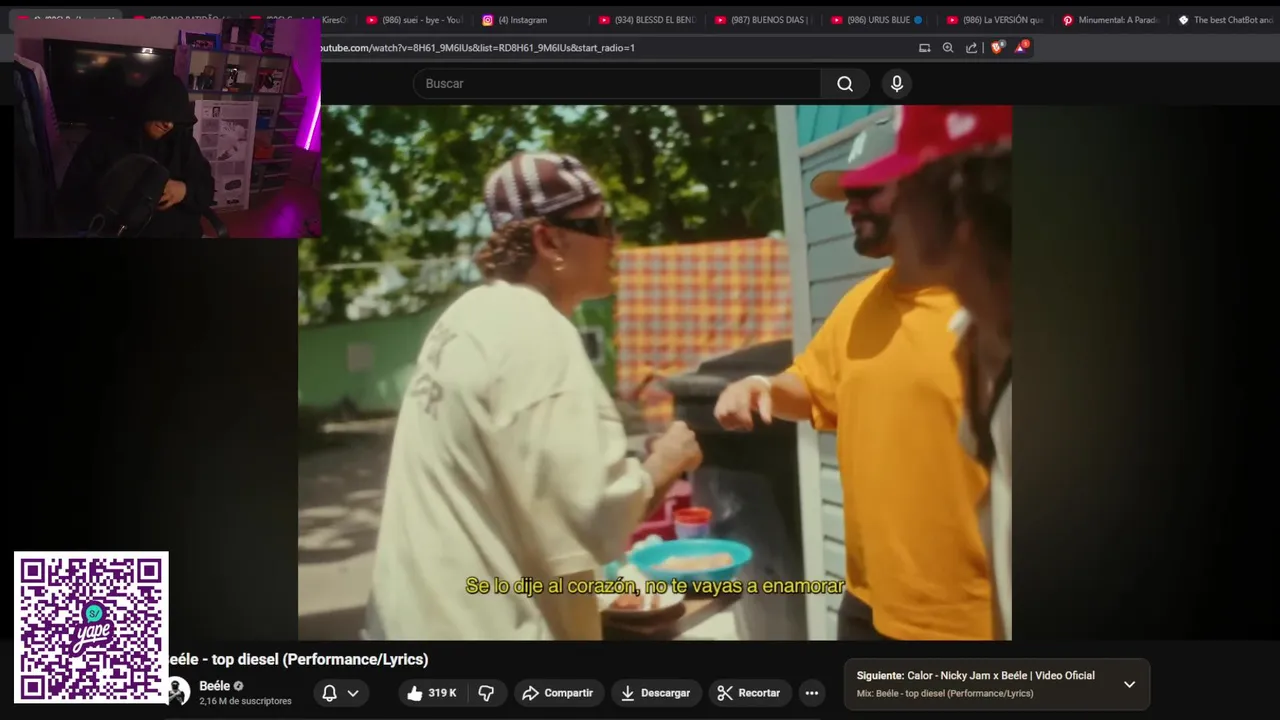Switch to The best ChatBot tab
The height and width of the screenshot is (720, 1280).
click(x=1225, y=20)
